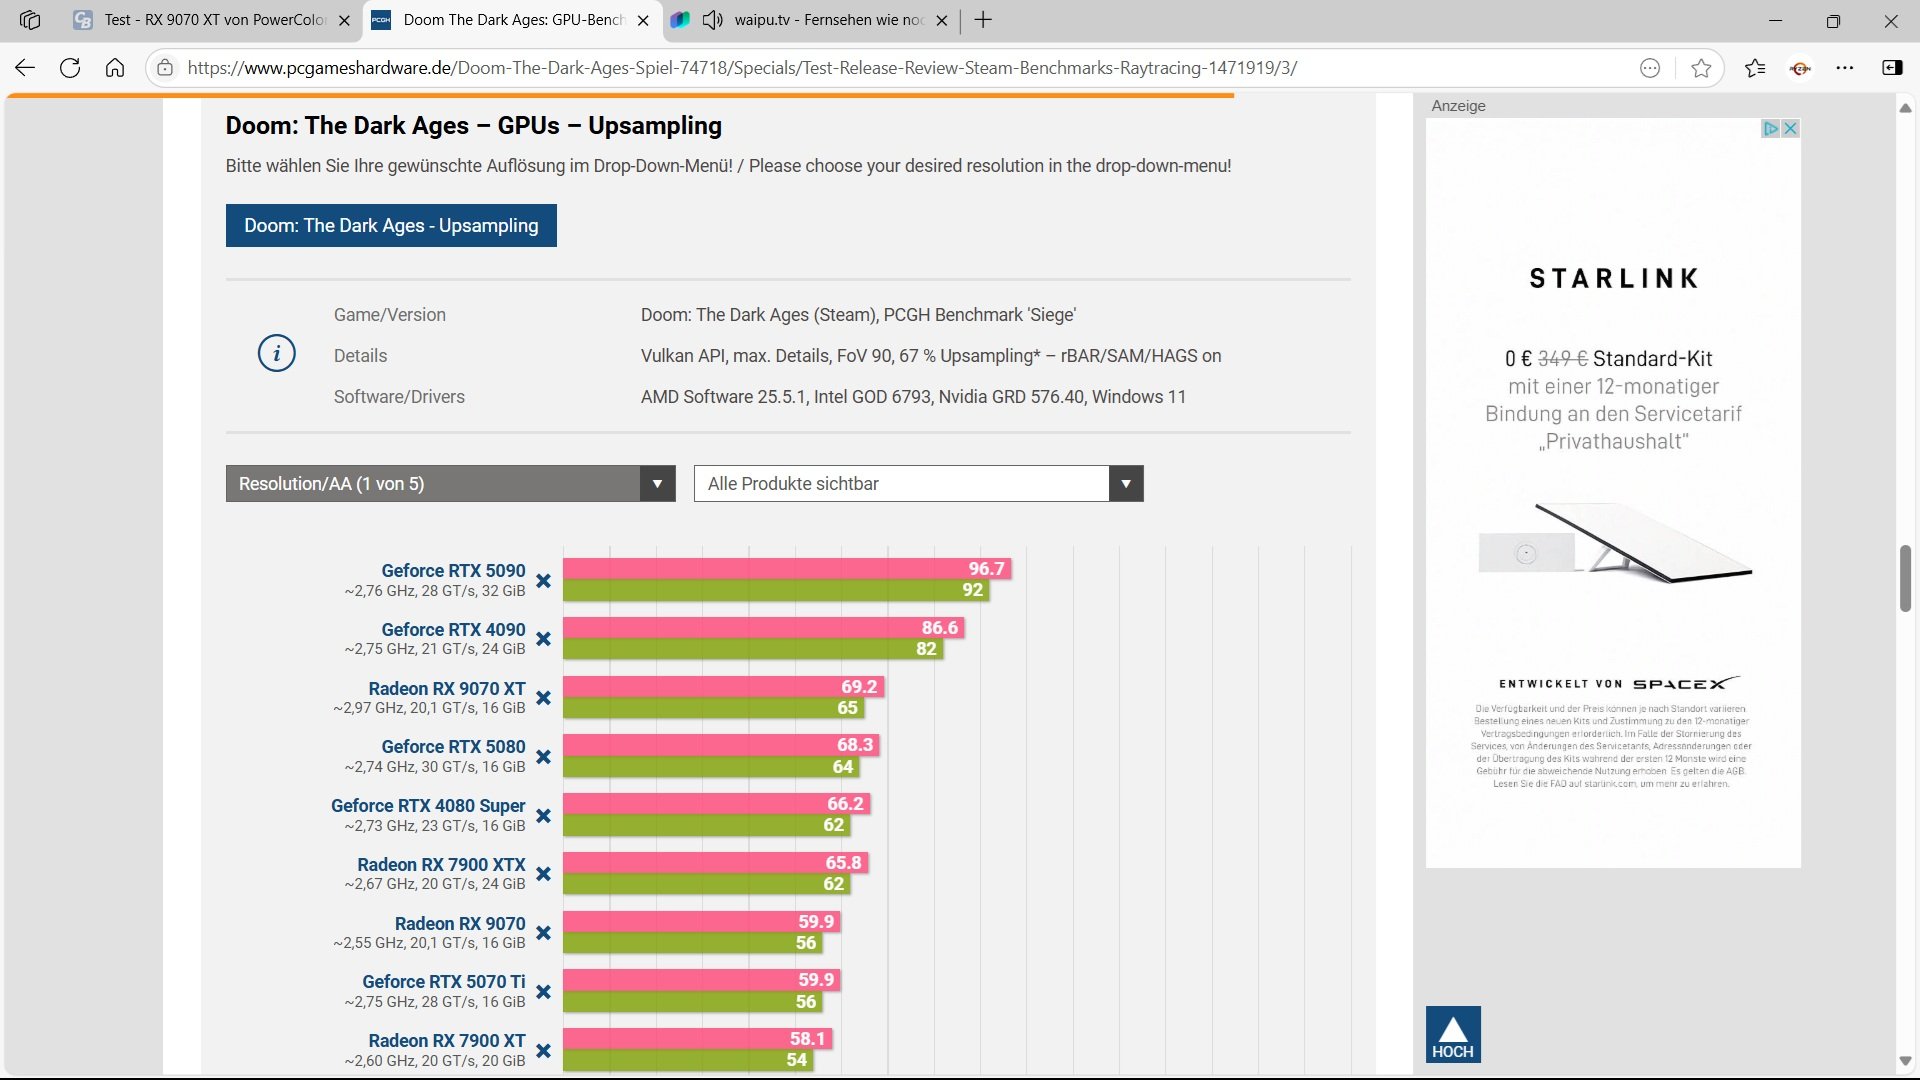Go to browser home page icon
Viewport: 1920px width, 1080px height.
click(x=115, y=68)
